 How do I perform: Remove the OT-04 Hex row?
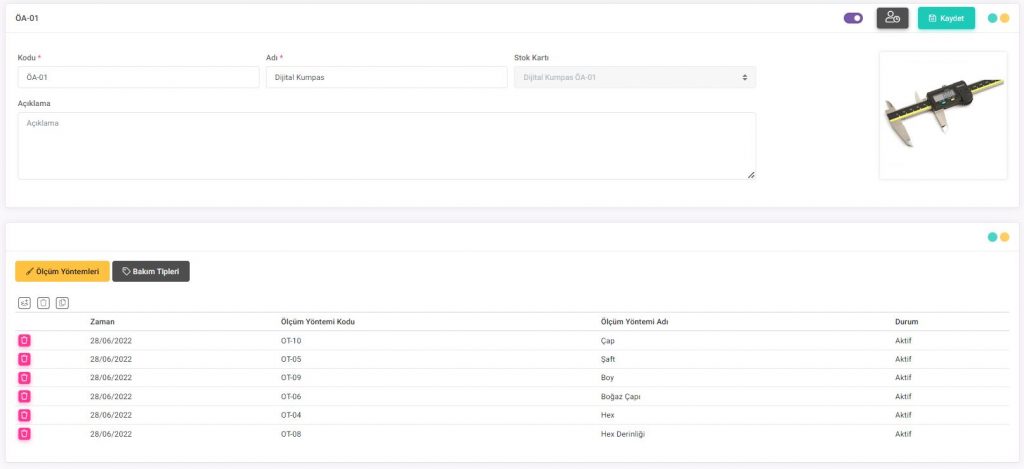(x=24, y=415)
